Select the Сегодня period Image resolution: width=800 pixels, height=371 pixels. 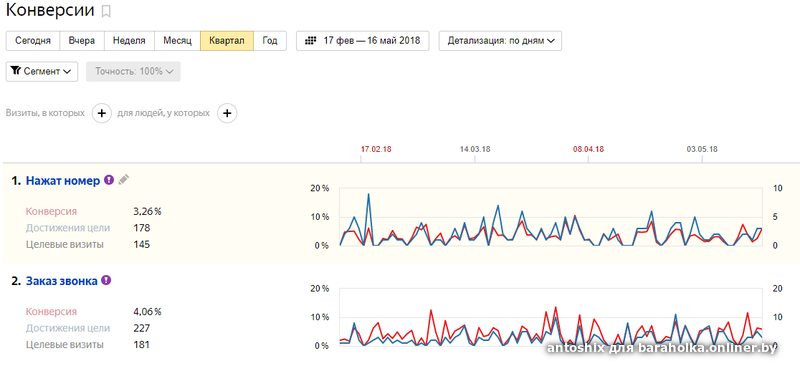[33, 41]
